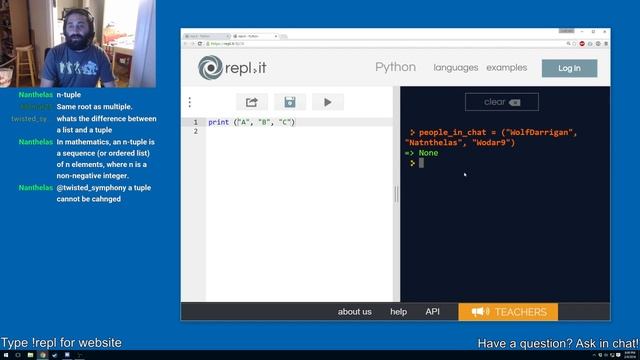This screenshot has width=640, height=360.
Task: Open the about us link
Action: (354, 312)
